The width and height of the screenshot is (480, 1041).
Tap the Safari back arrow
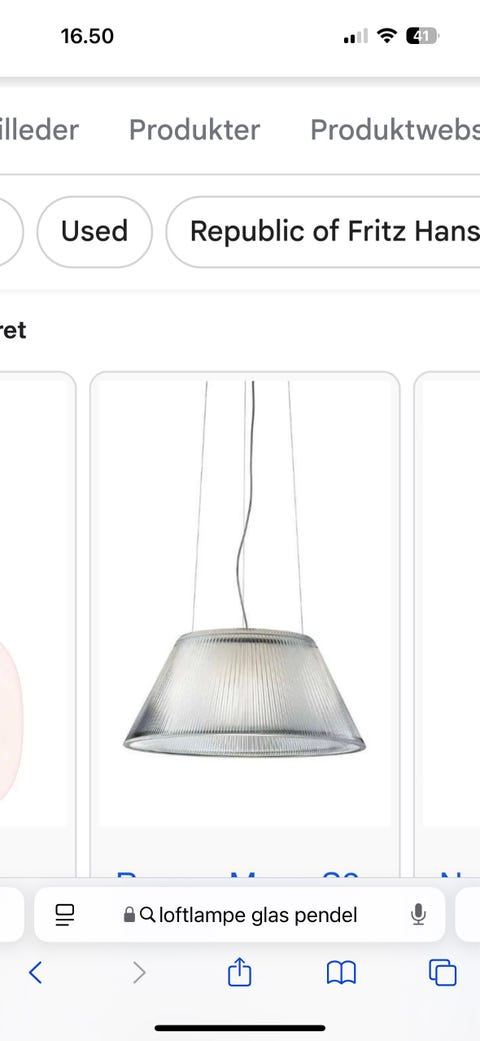pyautogui.click(x=36, y=973)
